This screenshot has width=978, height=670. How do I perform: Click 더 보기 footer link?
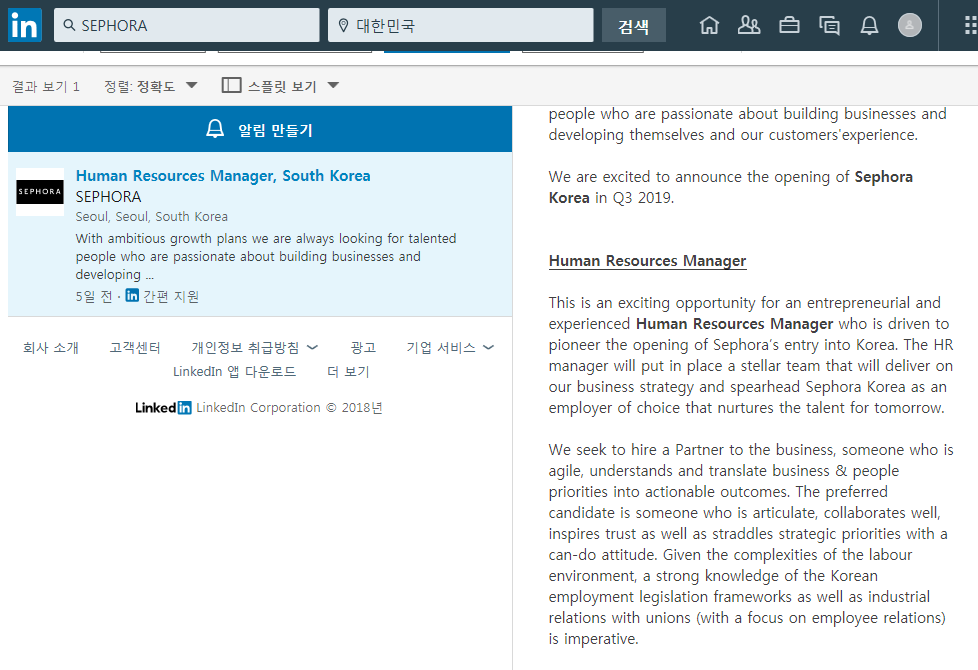(348, 372)
